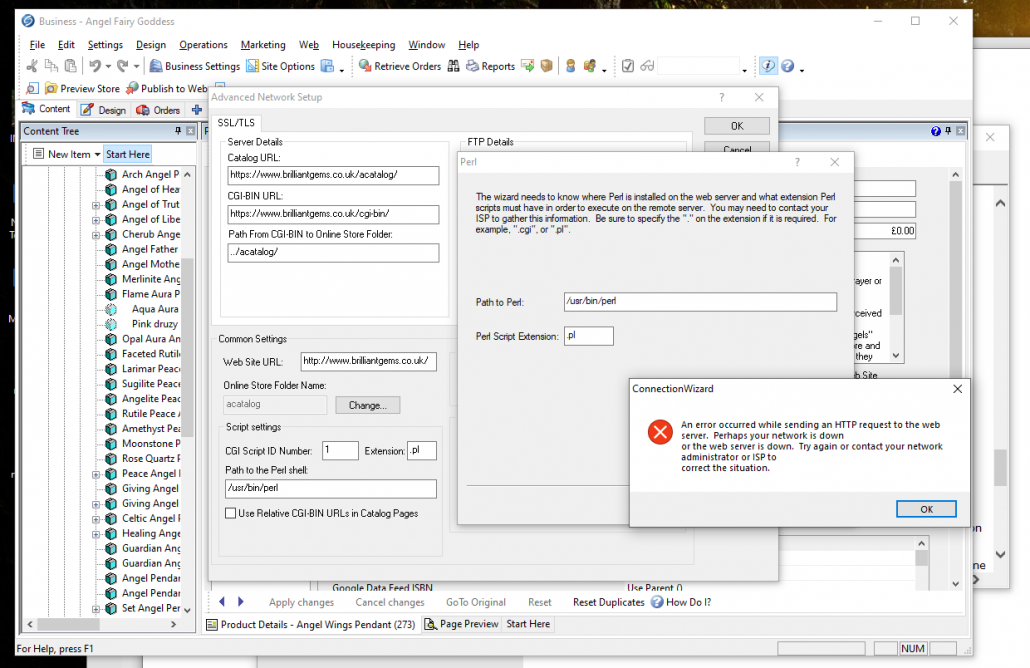Image resolution: width=1030 pixels, height=668 pixels.
Task: Expand the Peace Angel tree node
Action: [96, 474]
